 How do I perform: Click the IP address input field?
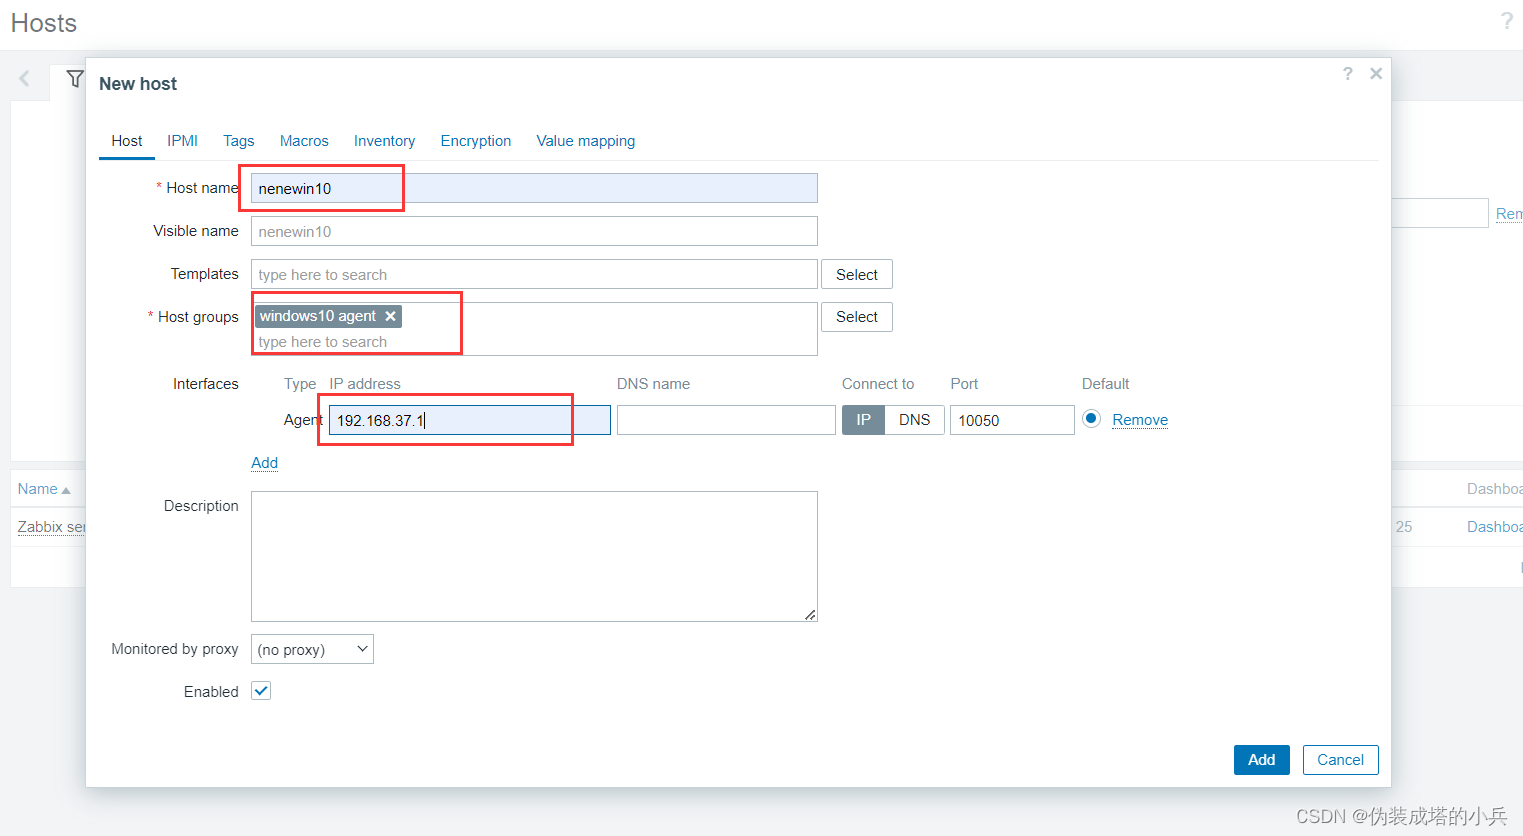pyautogui.click(x=470, y=420)
